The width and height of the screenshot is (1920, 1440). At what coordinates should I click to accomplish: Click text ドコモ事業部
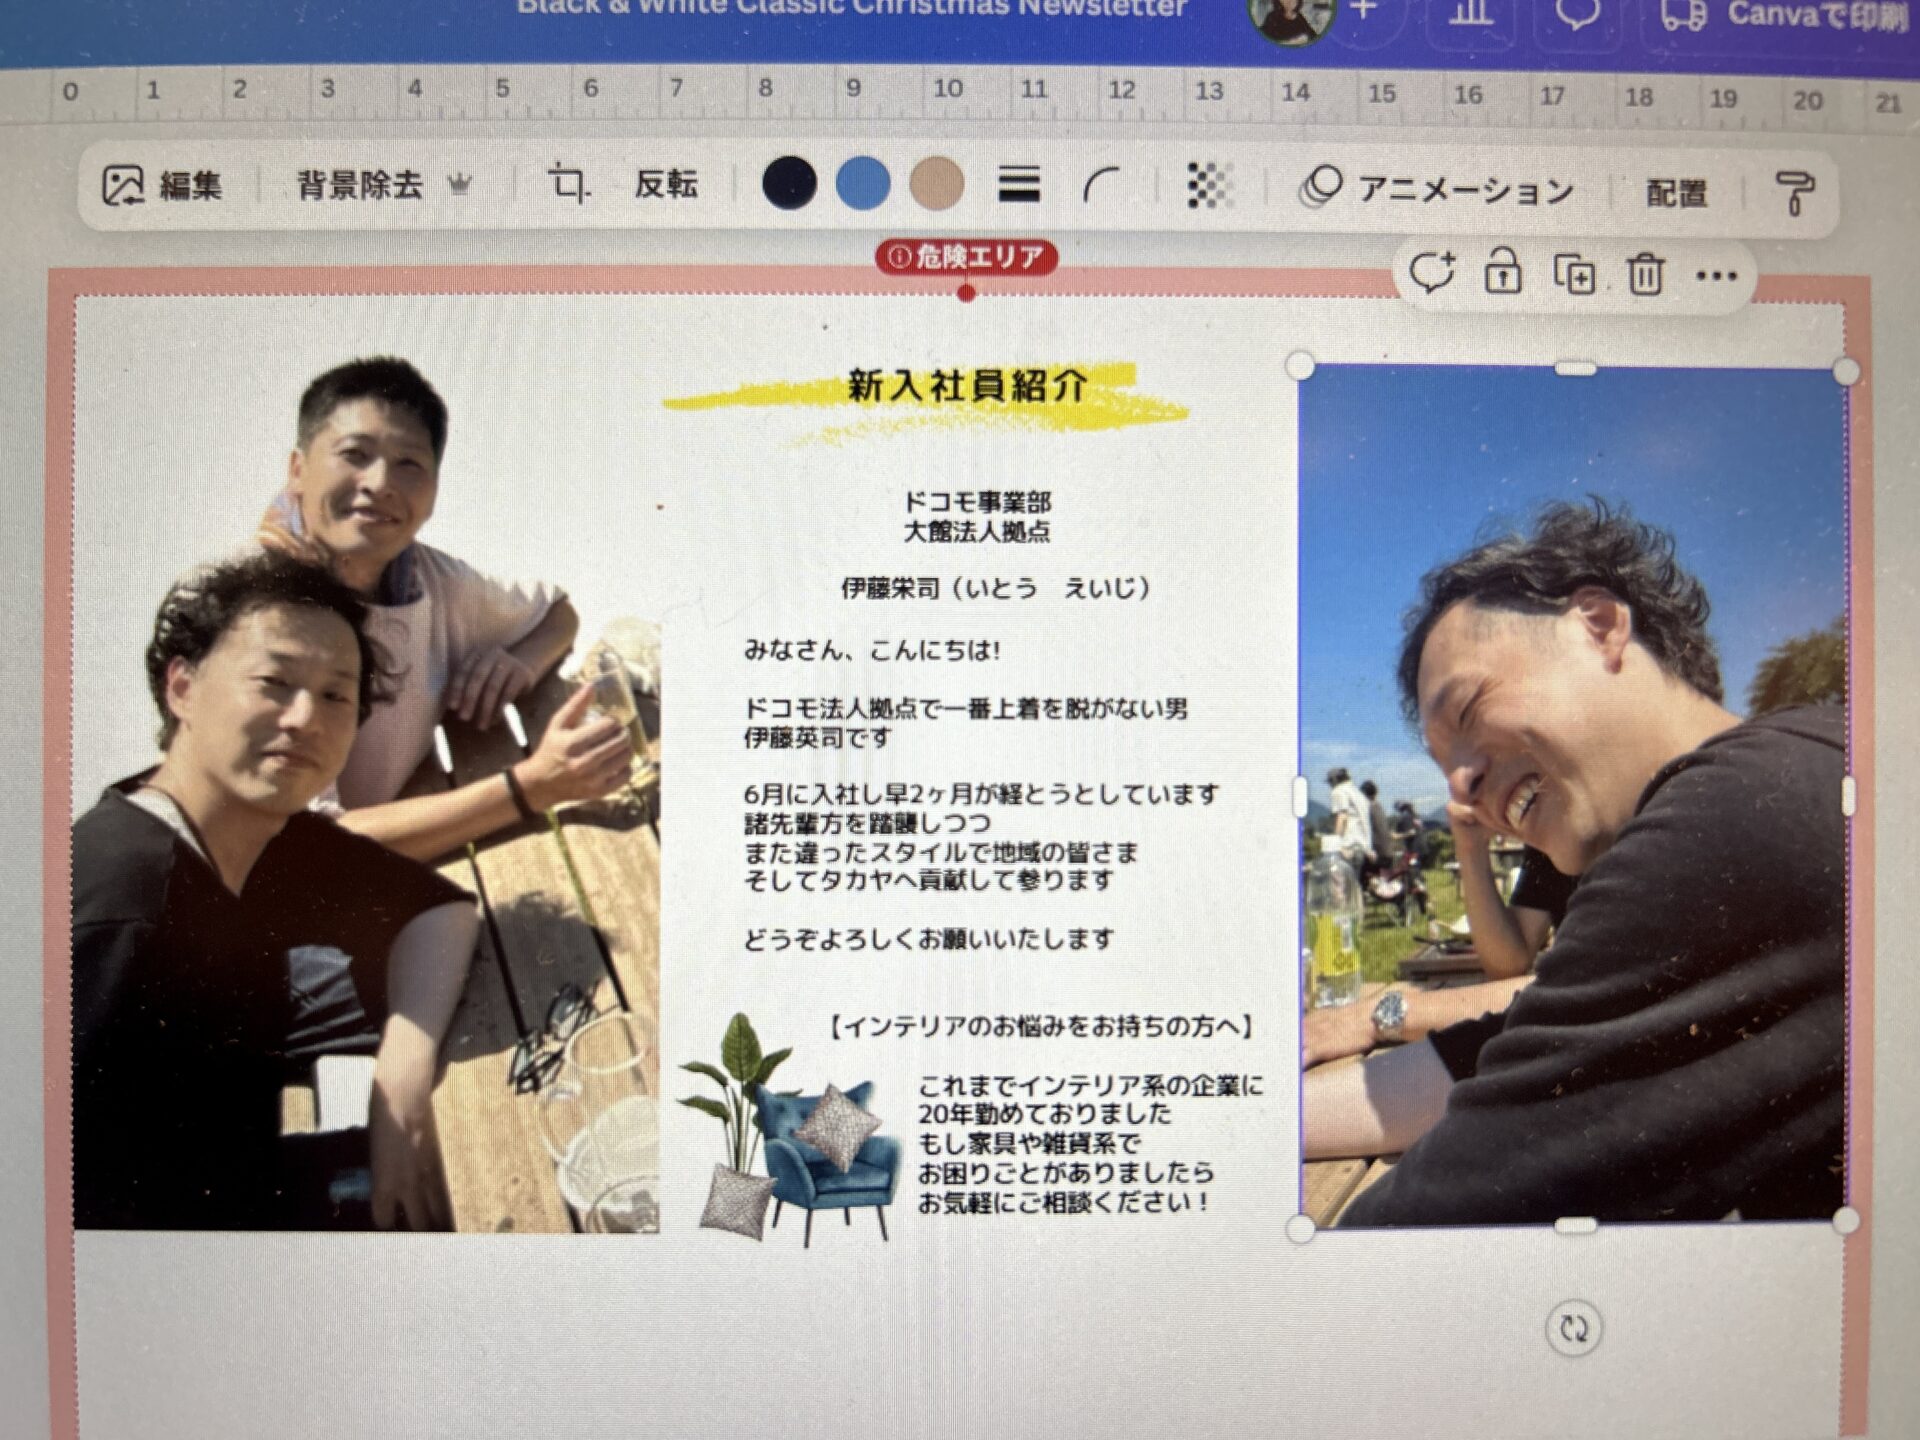976,502
